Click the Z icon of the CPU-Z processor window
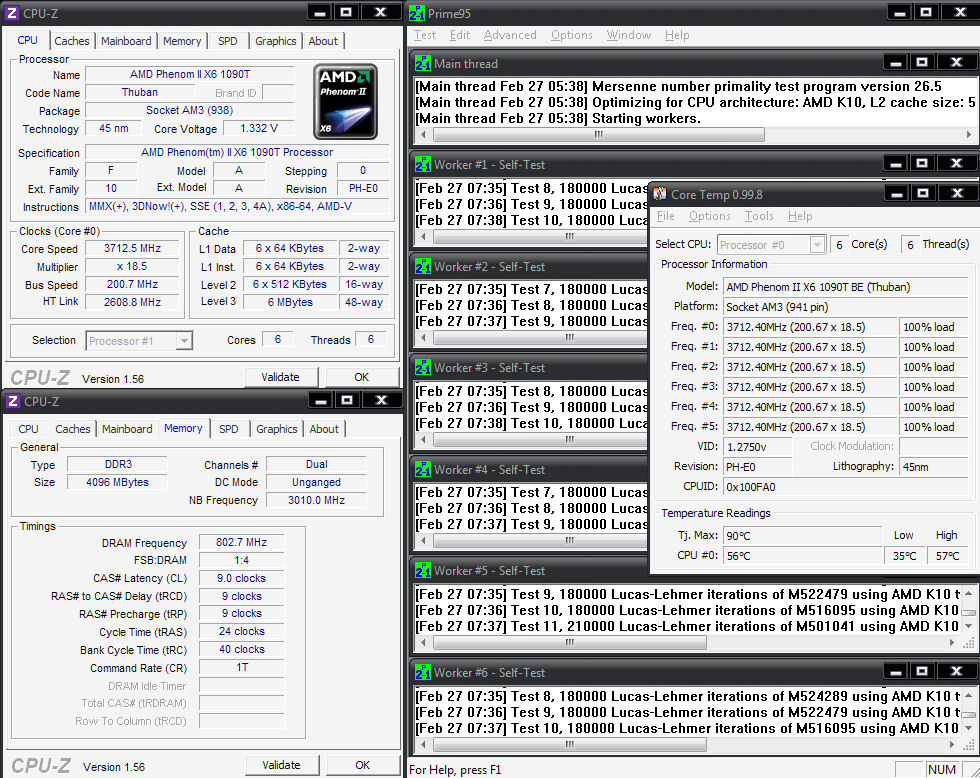This screenshot has width=980, height=778. [x=12, y=13]
